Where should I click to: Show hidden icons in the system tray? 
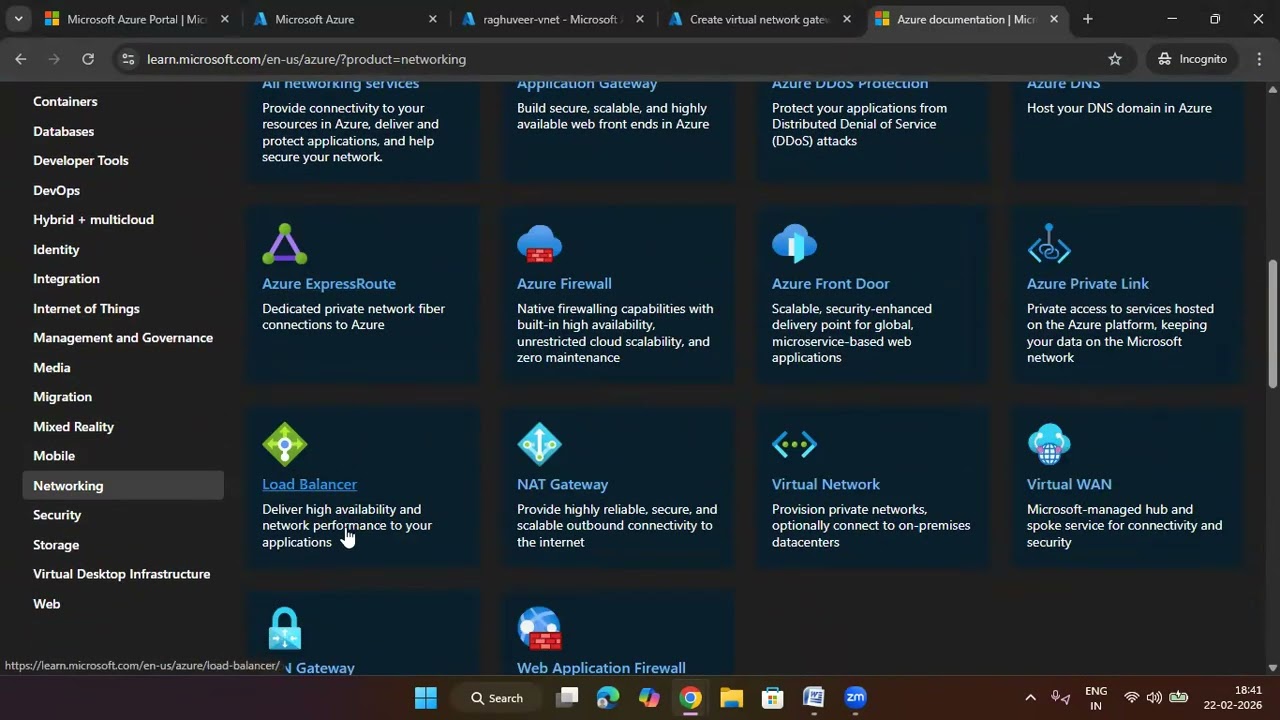(x=1030, y=698)
